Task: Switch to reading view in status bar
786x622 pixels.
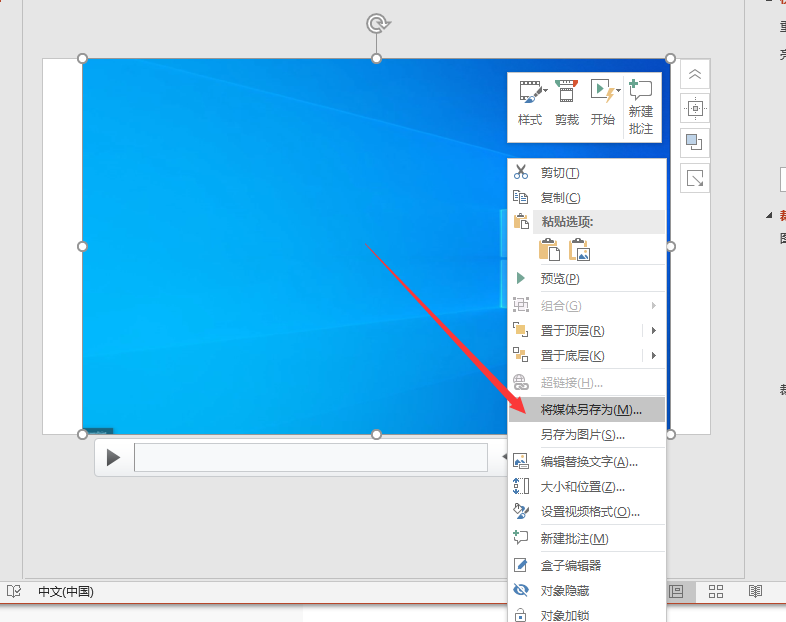Action: [755, 591]
